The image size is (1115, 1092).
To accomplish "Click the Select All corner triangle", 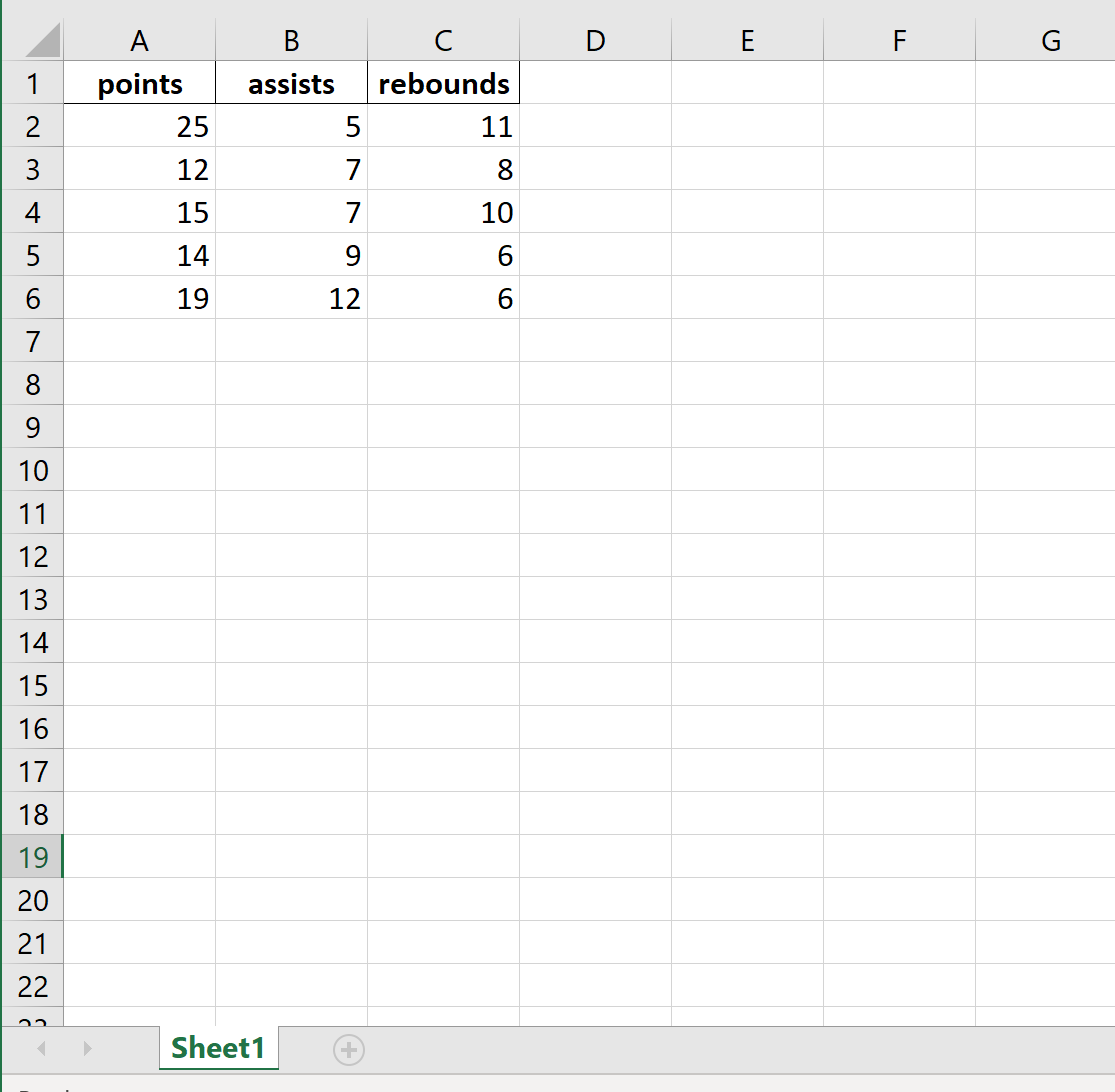I will coord(43,40).
